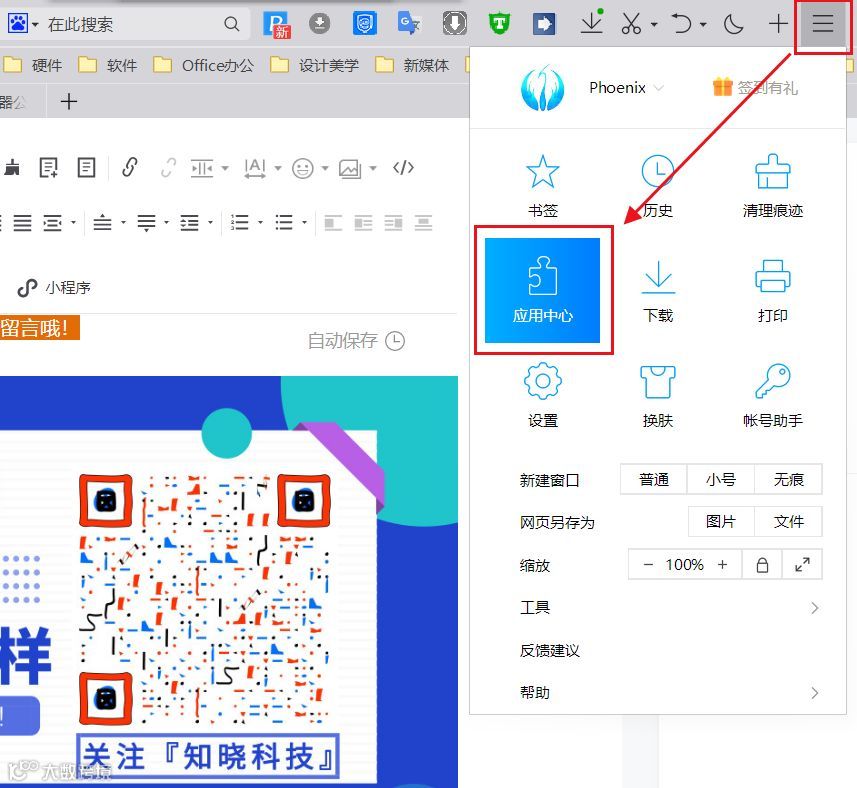
Task: Open the downloads arrow icon in toolbar
Action: tap(591, 23)
